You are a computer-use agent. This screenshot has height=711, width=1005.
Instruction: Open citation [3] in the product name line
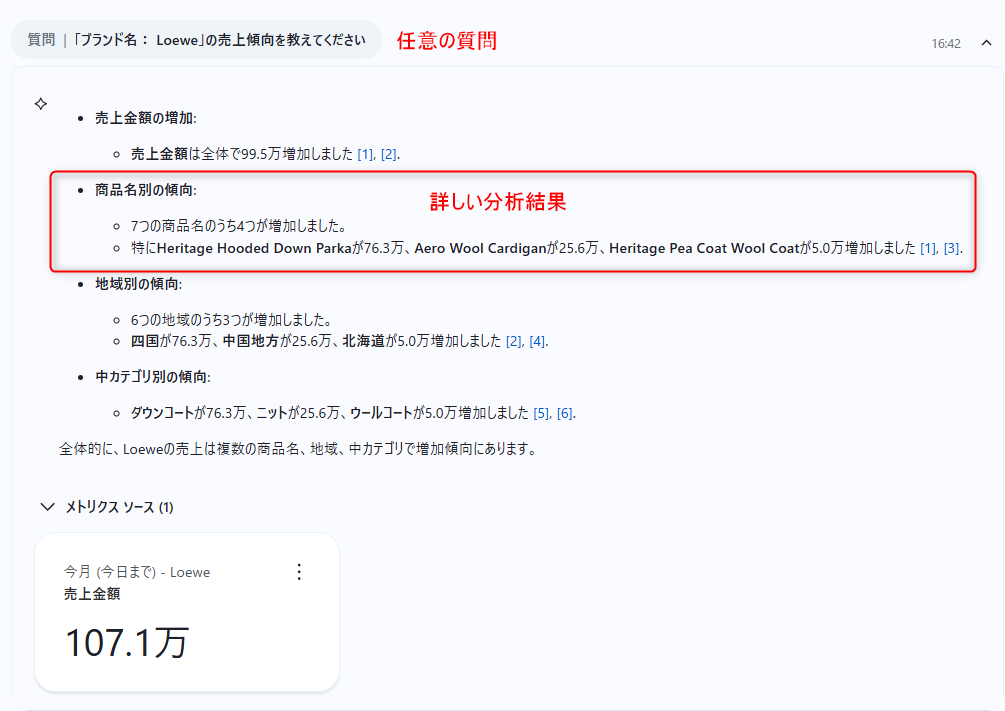click(x=951, y=248)
